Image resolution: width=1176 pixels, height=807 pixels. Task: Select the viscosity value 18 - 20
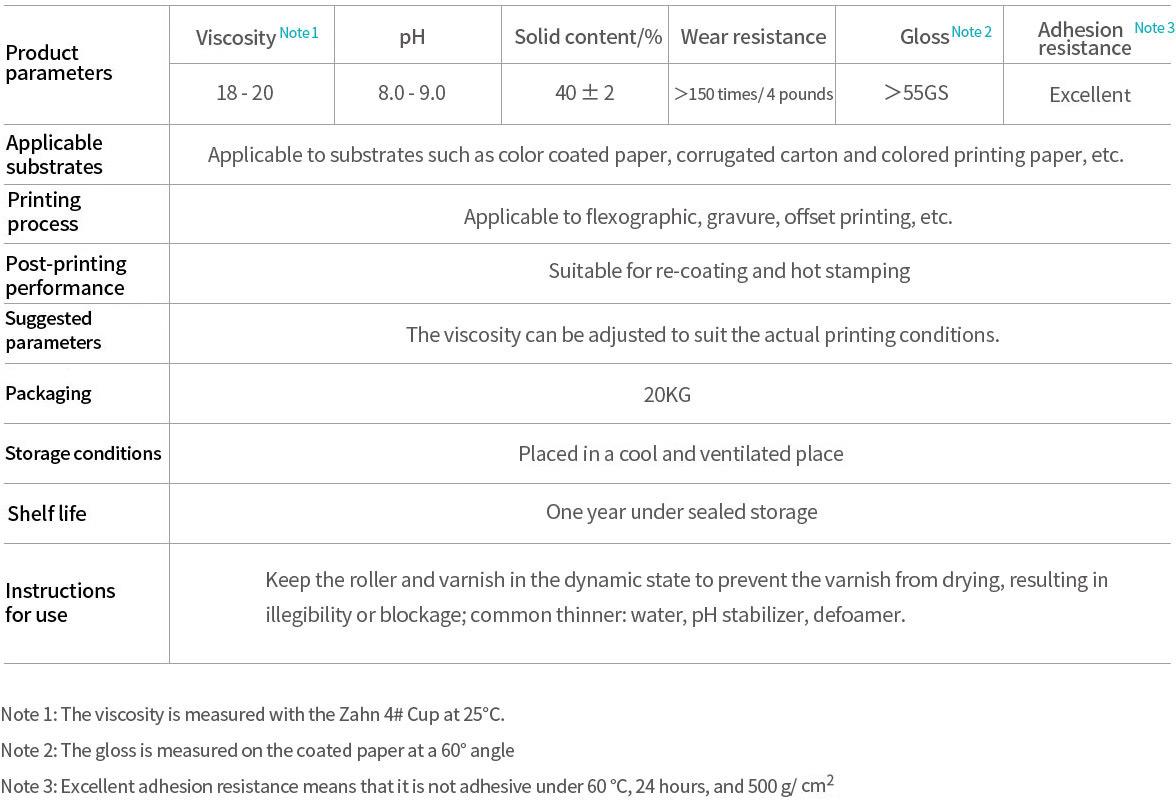[x=245, y=94]
